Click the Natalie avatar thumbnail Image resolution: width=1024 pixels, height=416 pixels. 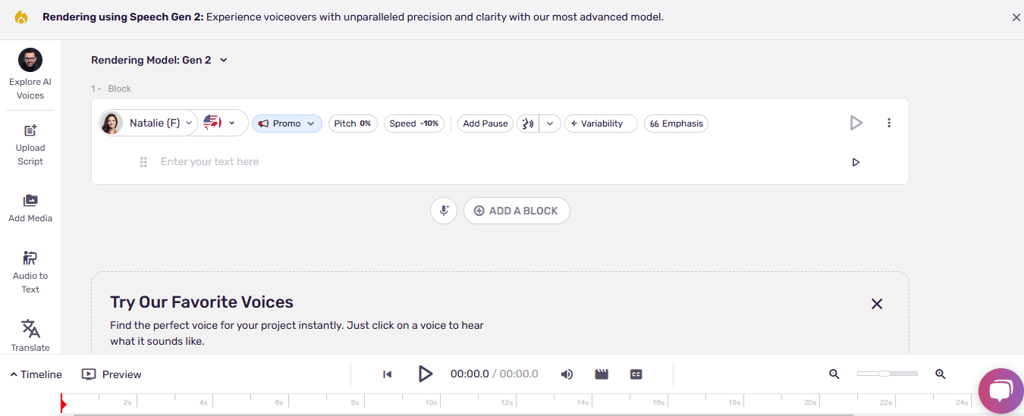tap(111, 123)
